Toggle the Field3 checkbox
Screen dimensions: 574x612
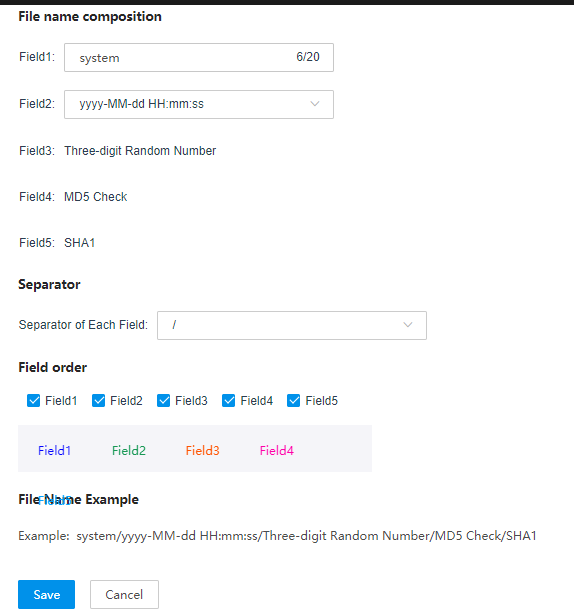click(x=163, y=400)
